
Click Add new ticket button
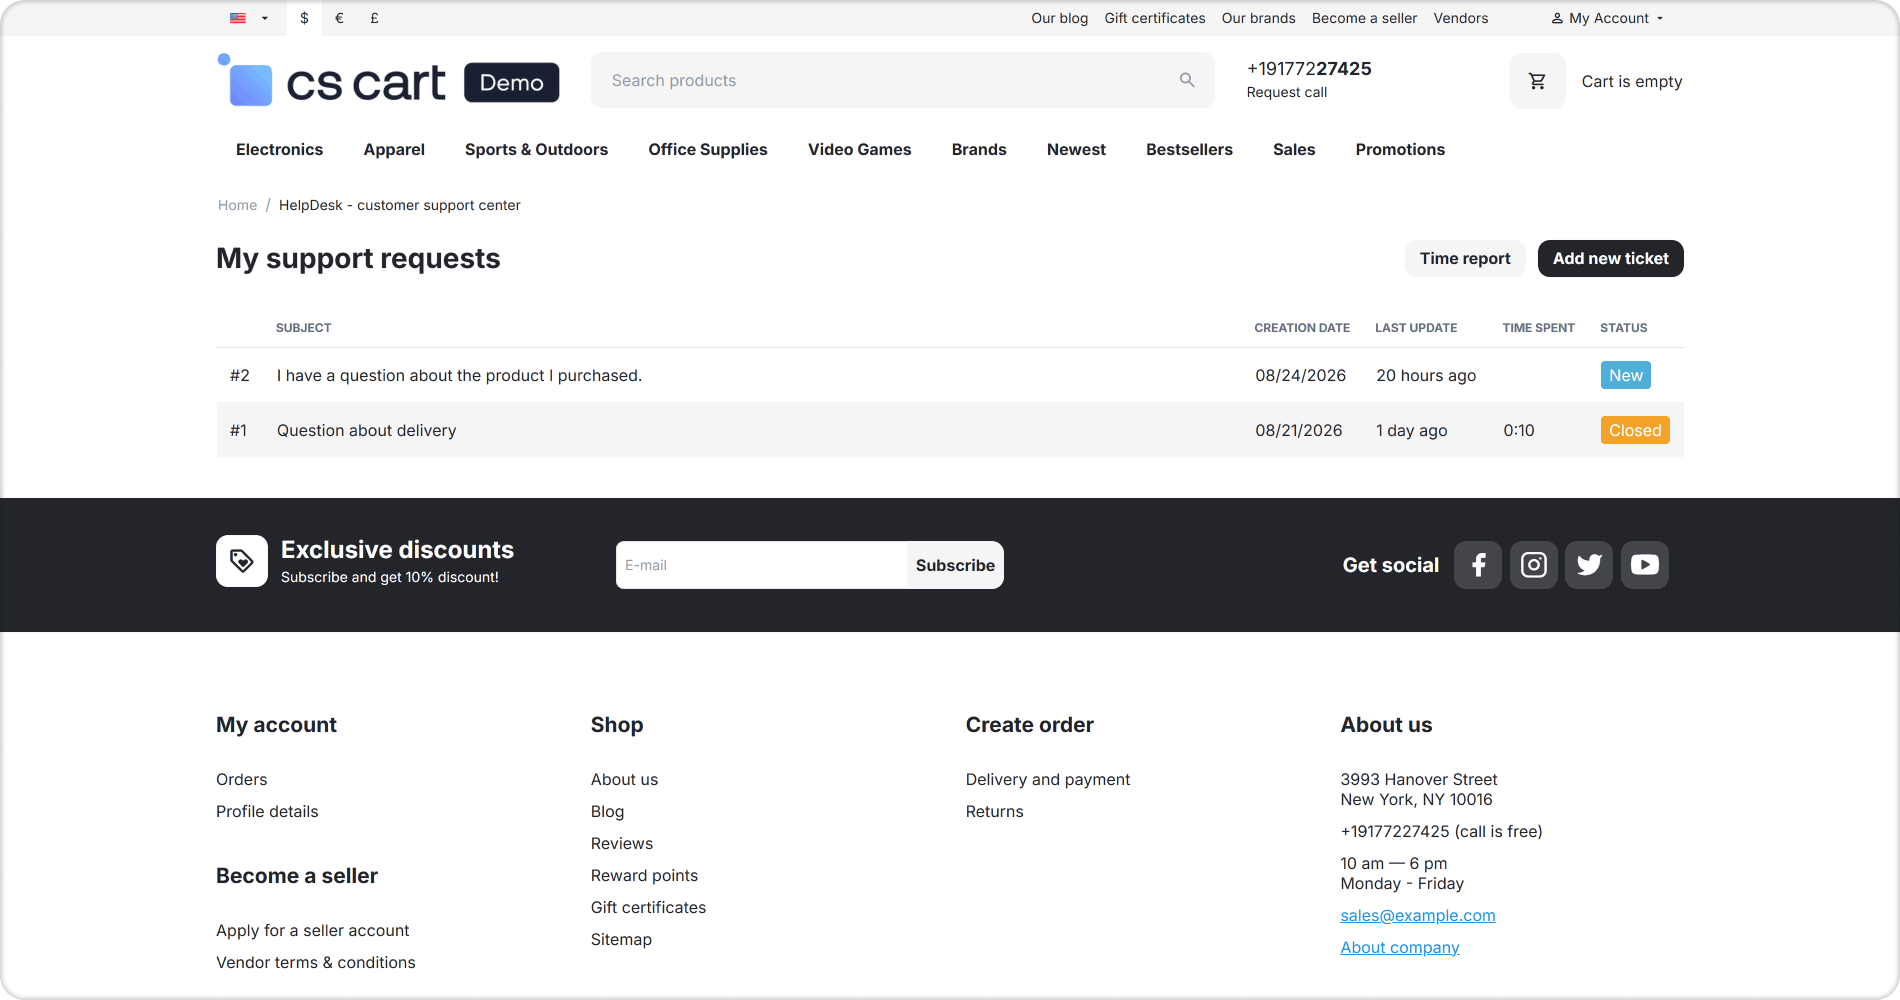(1611, 258)
